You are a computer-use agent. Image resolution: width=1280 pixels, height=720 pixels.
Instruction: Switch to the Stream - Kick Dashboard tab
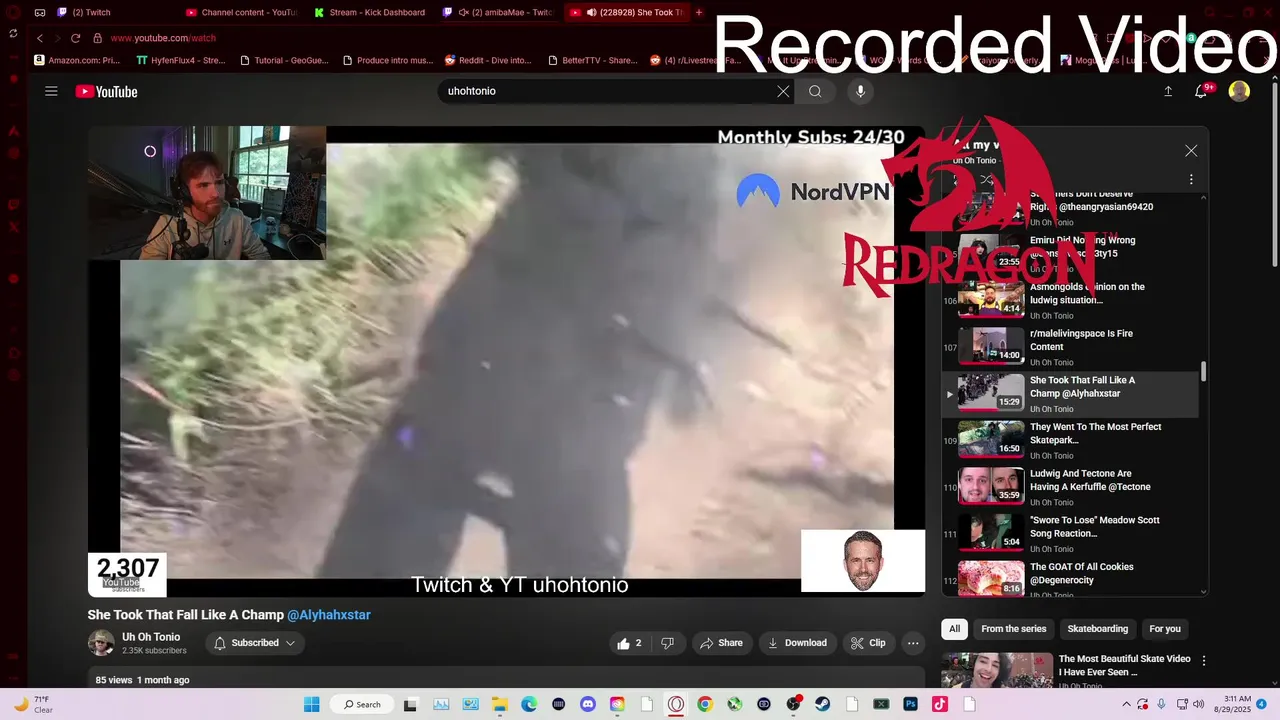pos(370,13)
